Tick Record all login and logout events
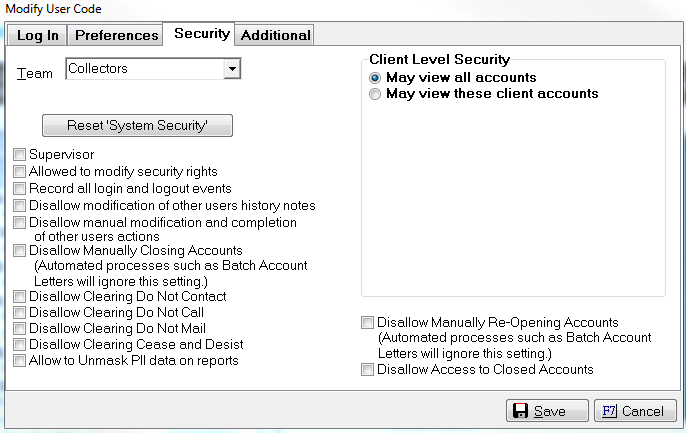This screenshot has height=433, width=686. [20, 188]
